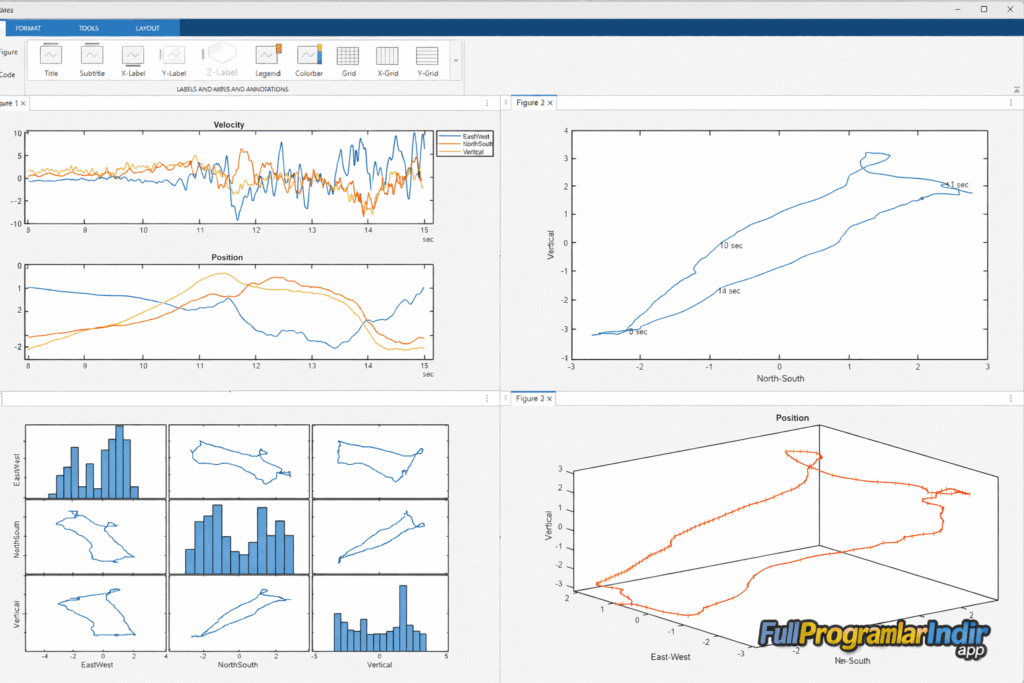Add an X-Label using the ribbon icon
Image resolution: width=1024 pixels, height=683 pixels.
tap(133, 59)
